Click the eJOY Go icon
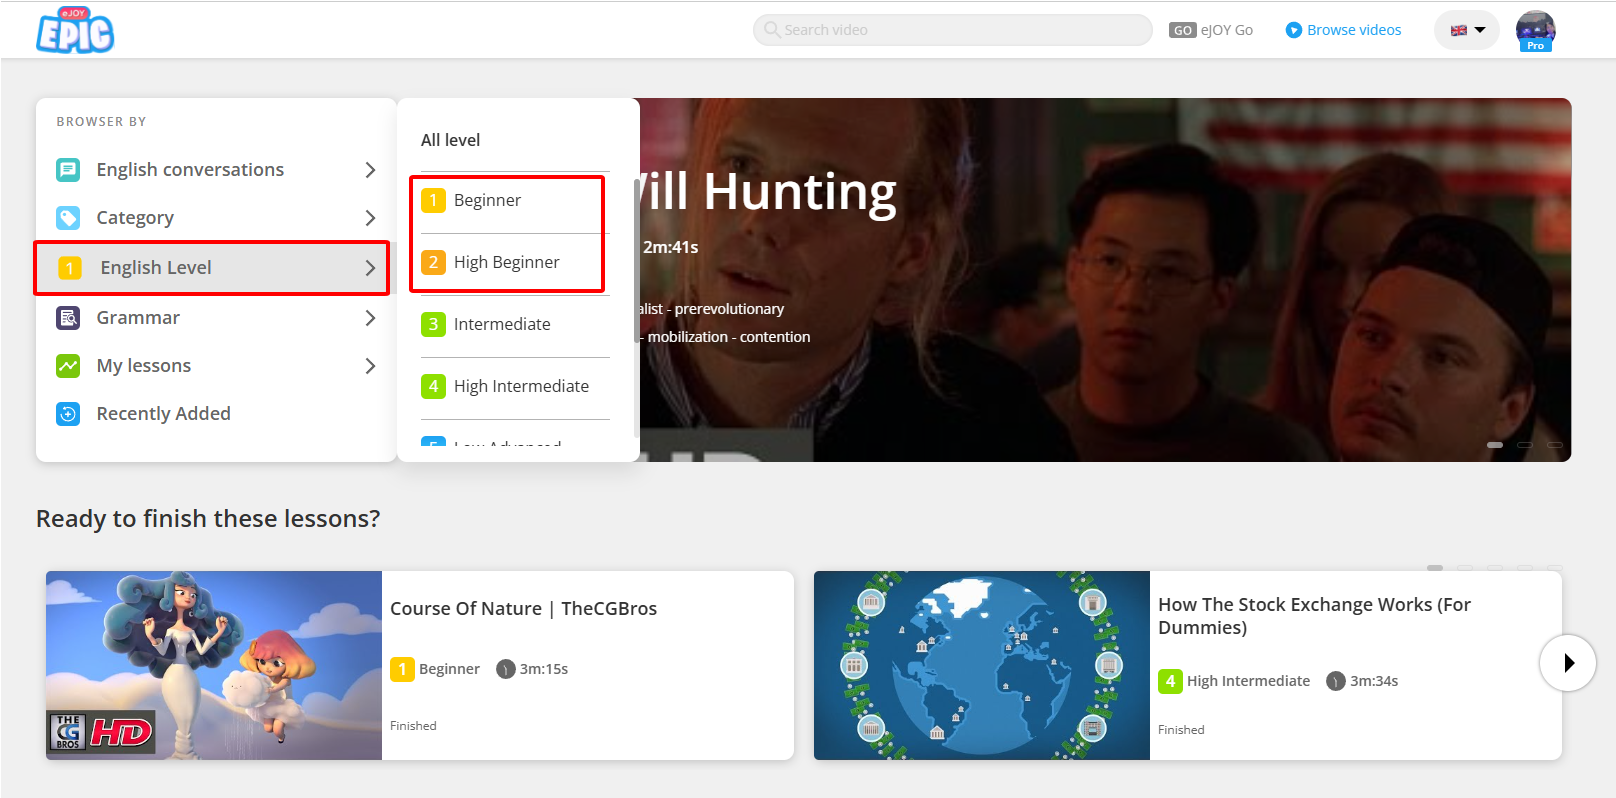Viewport: 1616px width, 798px height. pyautogui.click(x=1183, y=30)
